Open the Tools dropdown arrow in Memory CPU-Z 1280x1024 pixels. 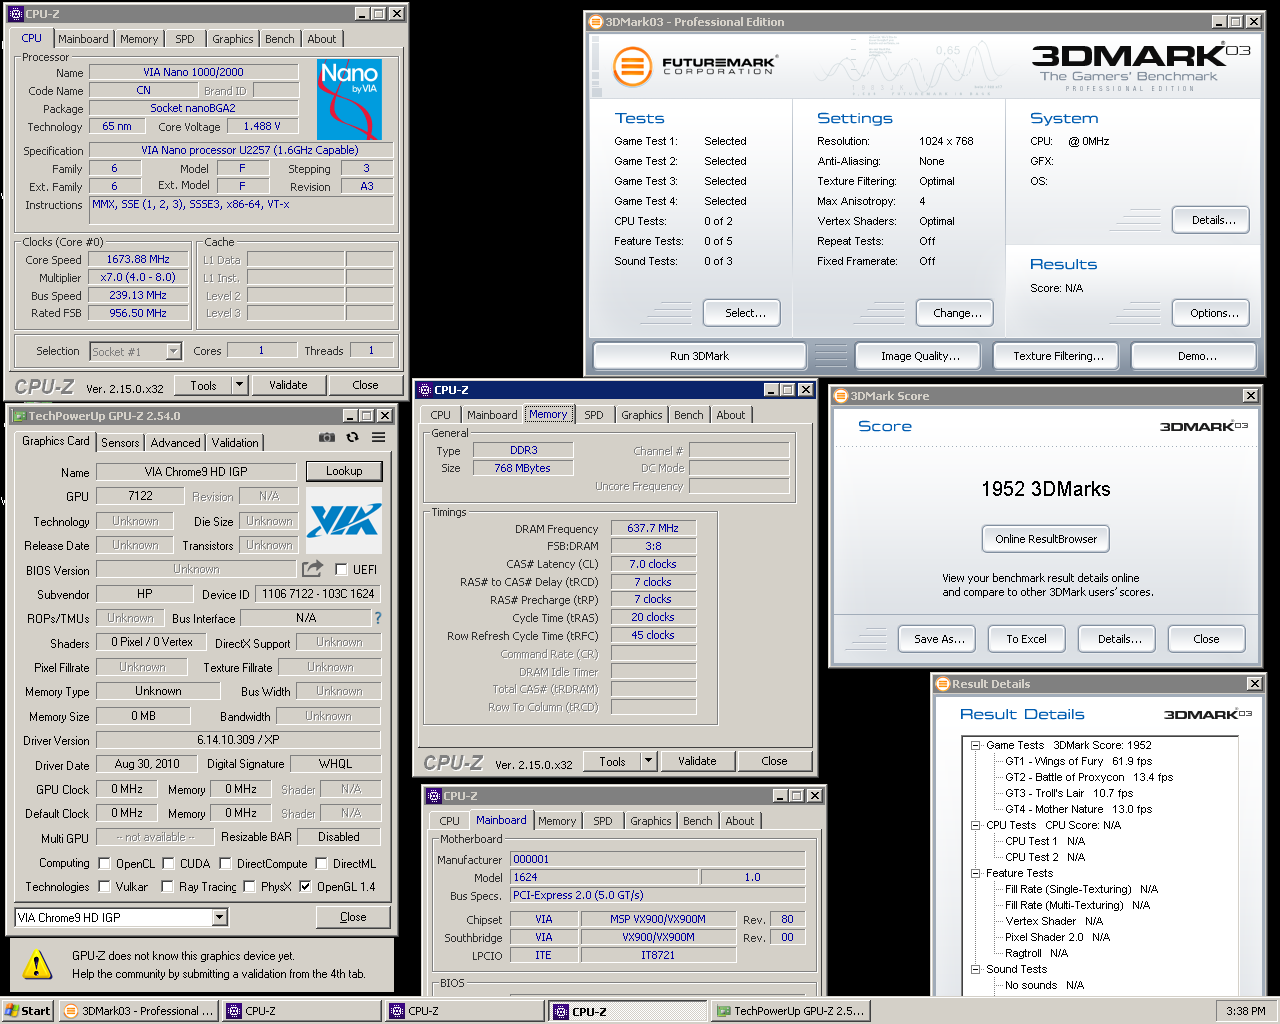point(648,761)
